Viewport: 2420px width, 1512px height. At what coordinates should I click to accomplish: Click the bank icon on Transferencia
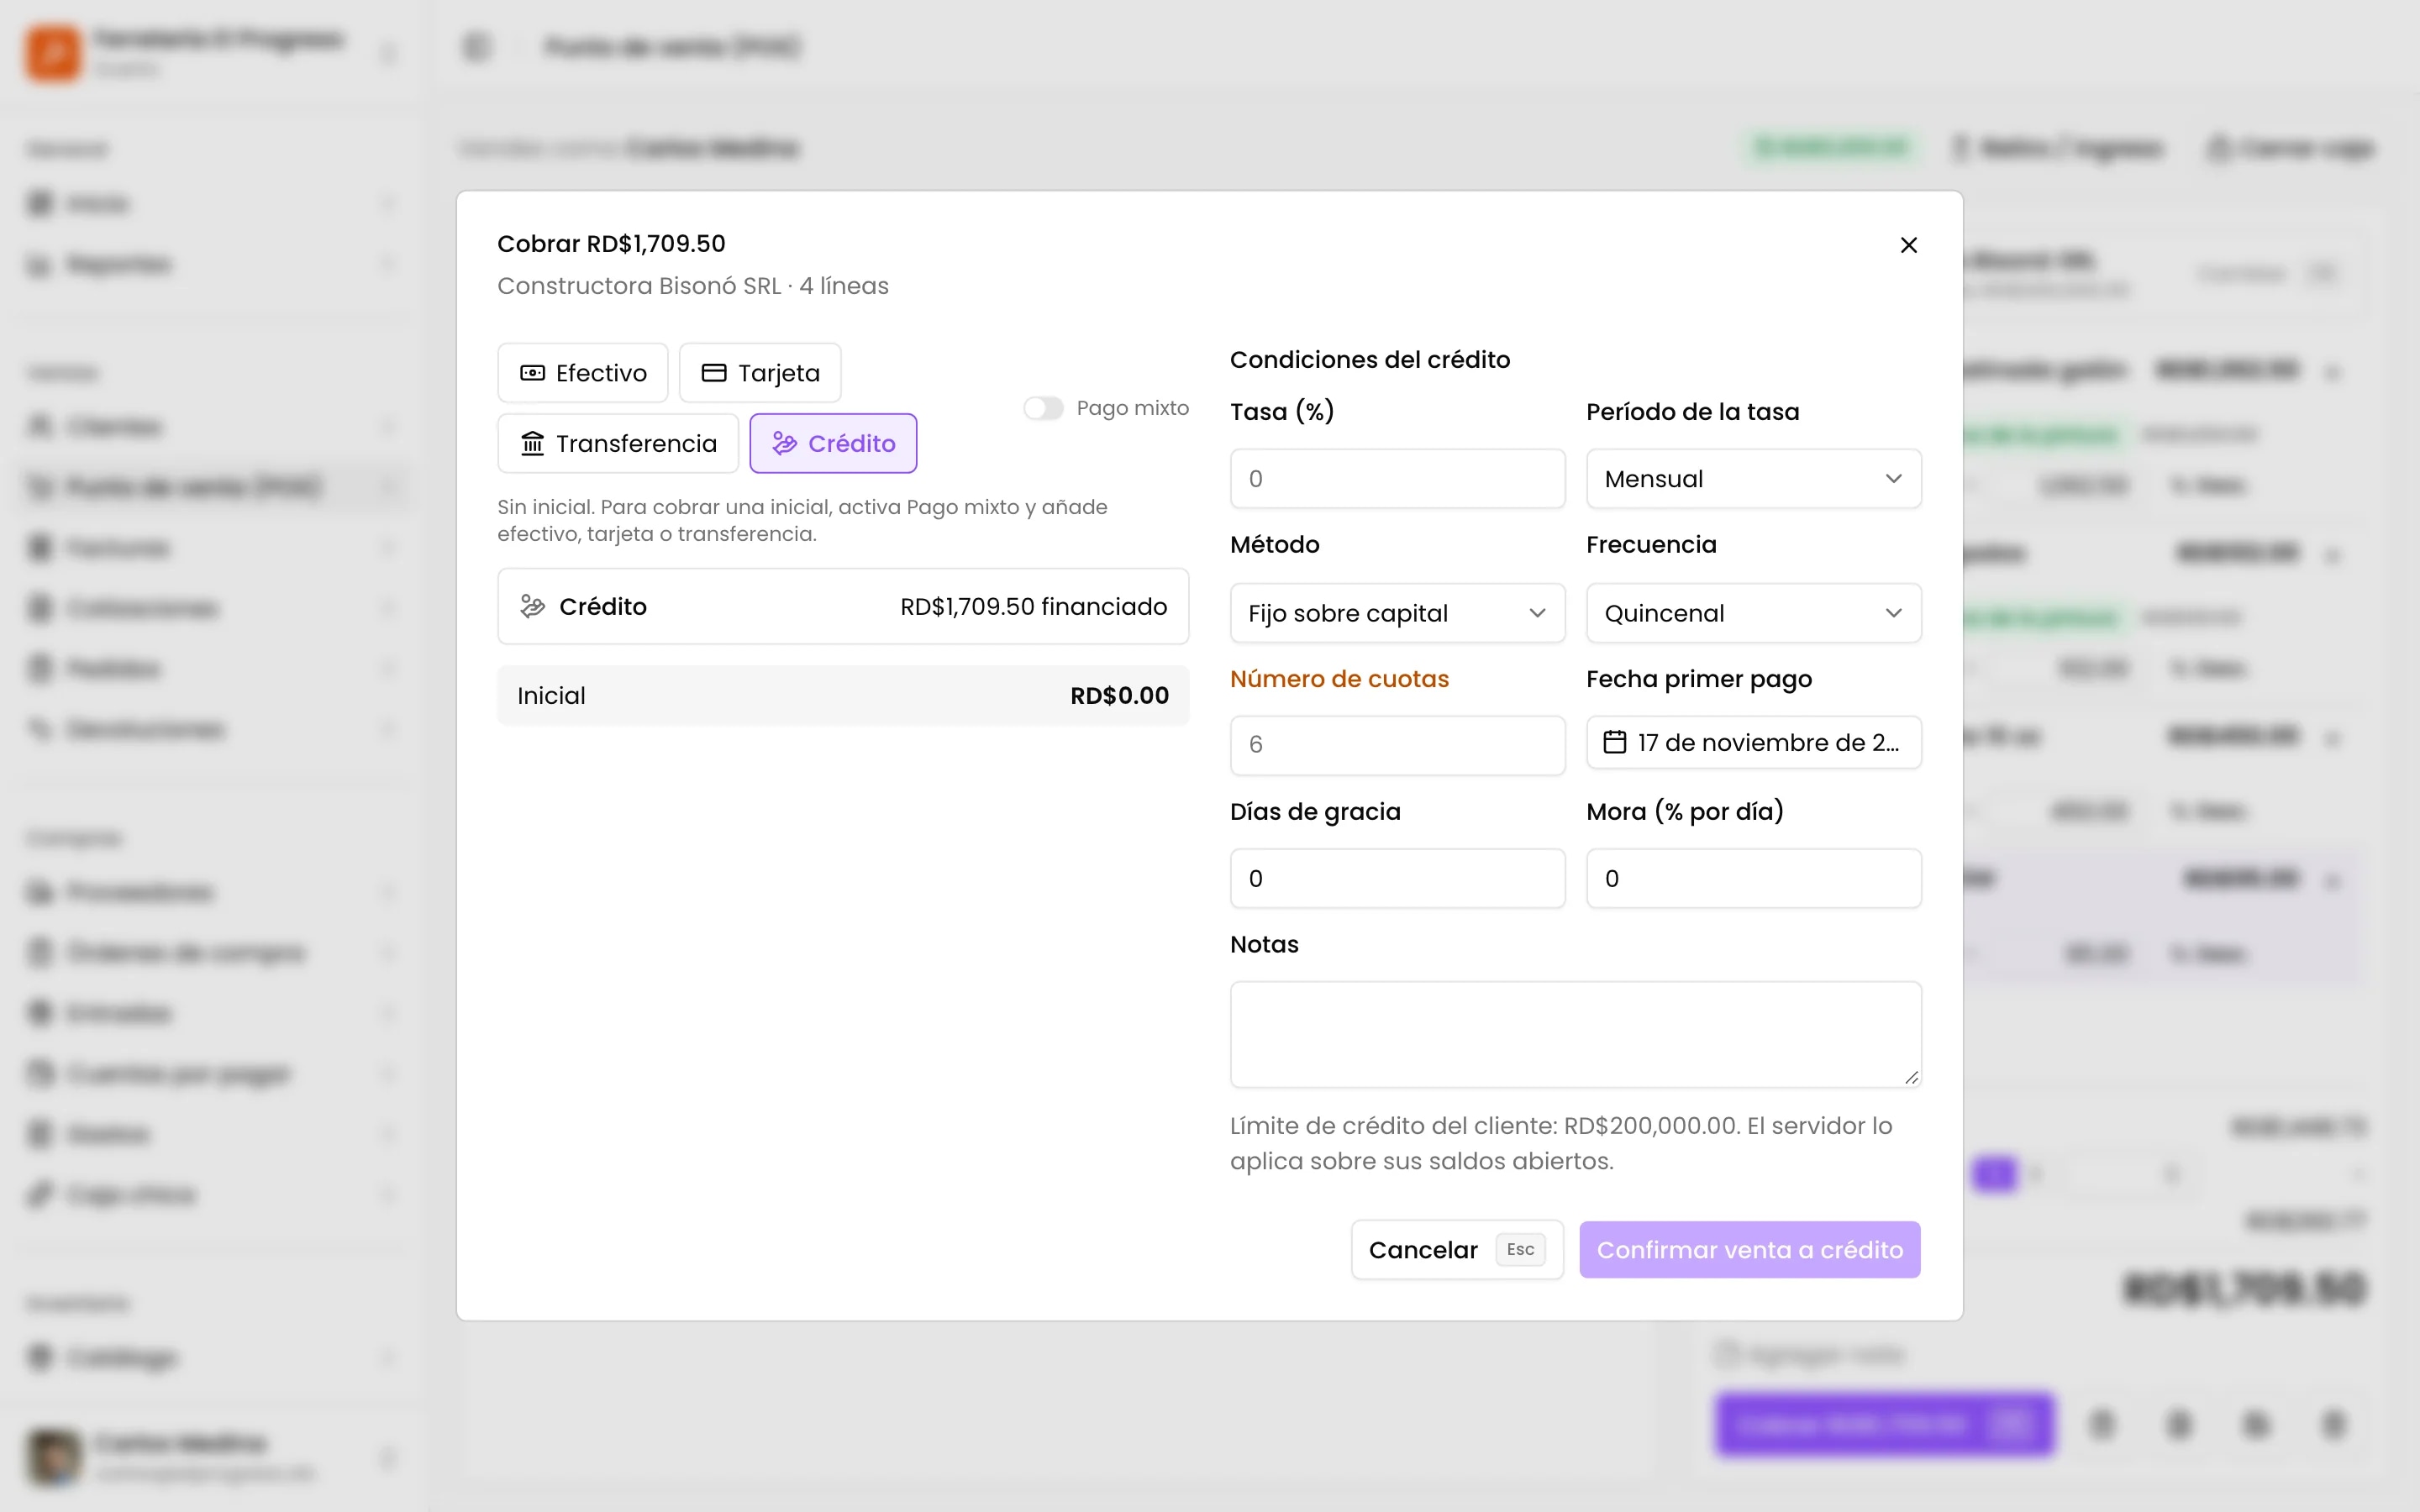point(532,443)
